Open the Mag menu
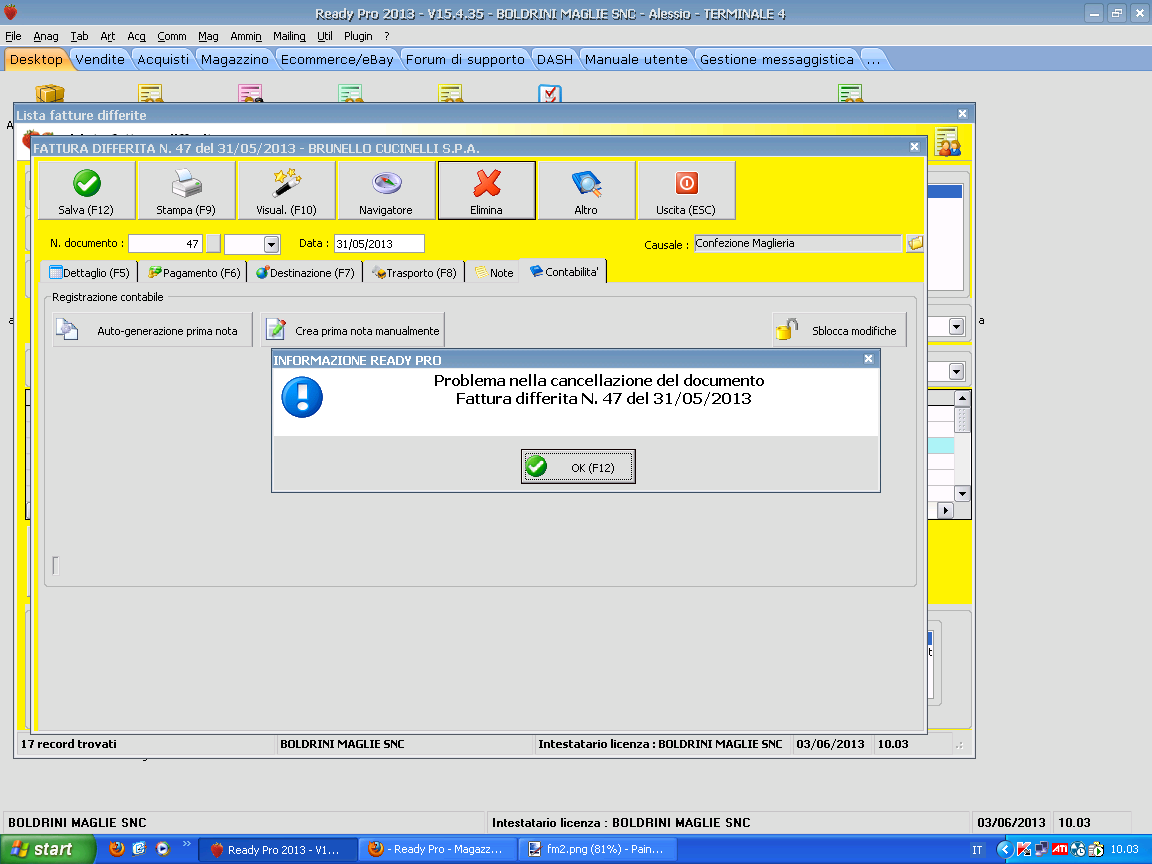Screen dimensions: 1152x864 point(208,36)
